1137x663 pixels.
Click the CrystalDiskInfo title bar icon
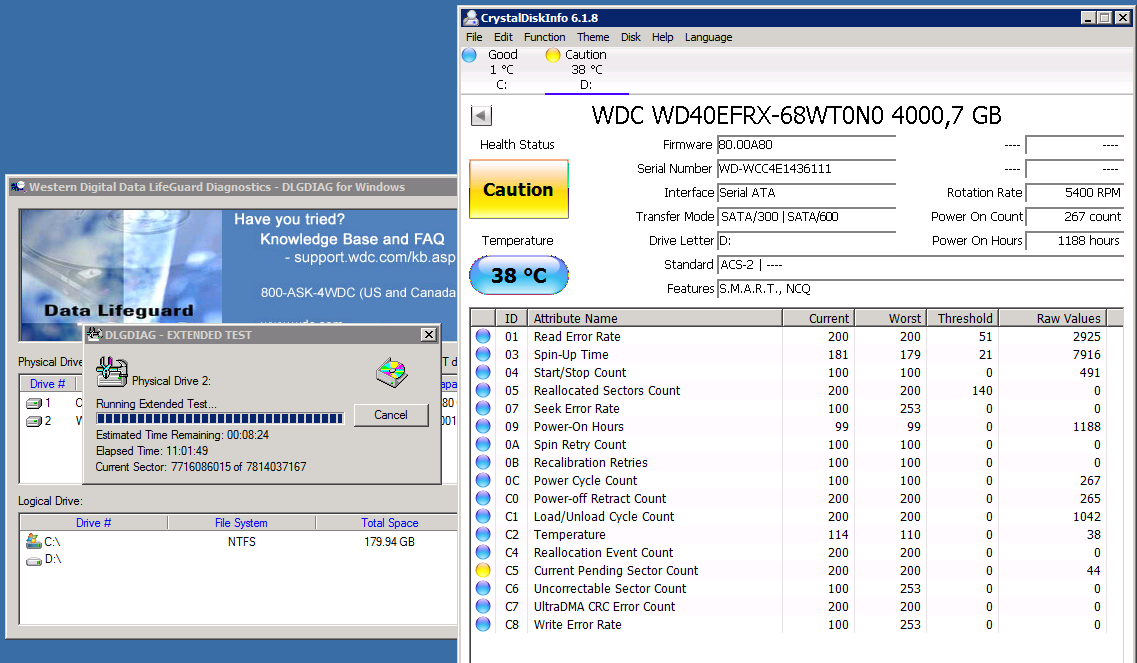click(471, 18)
